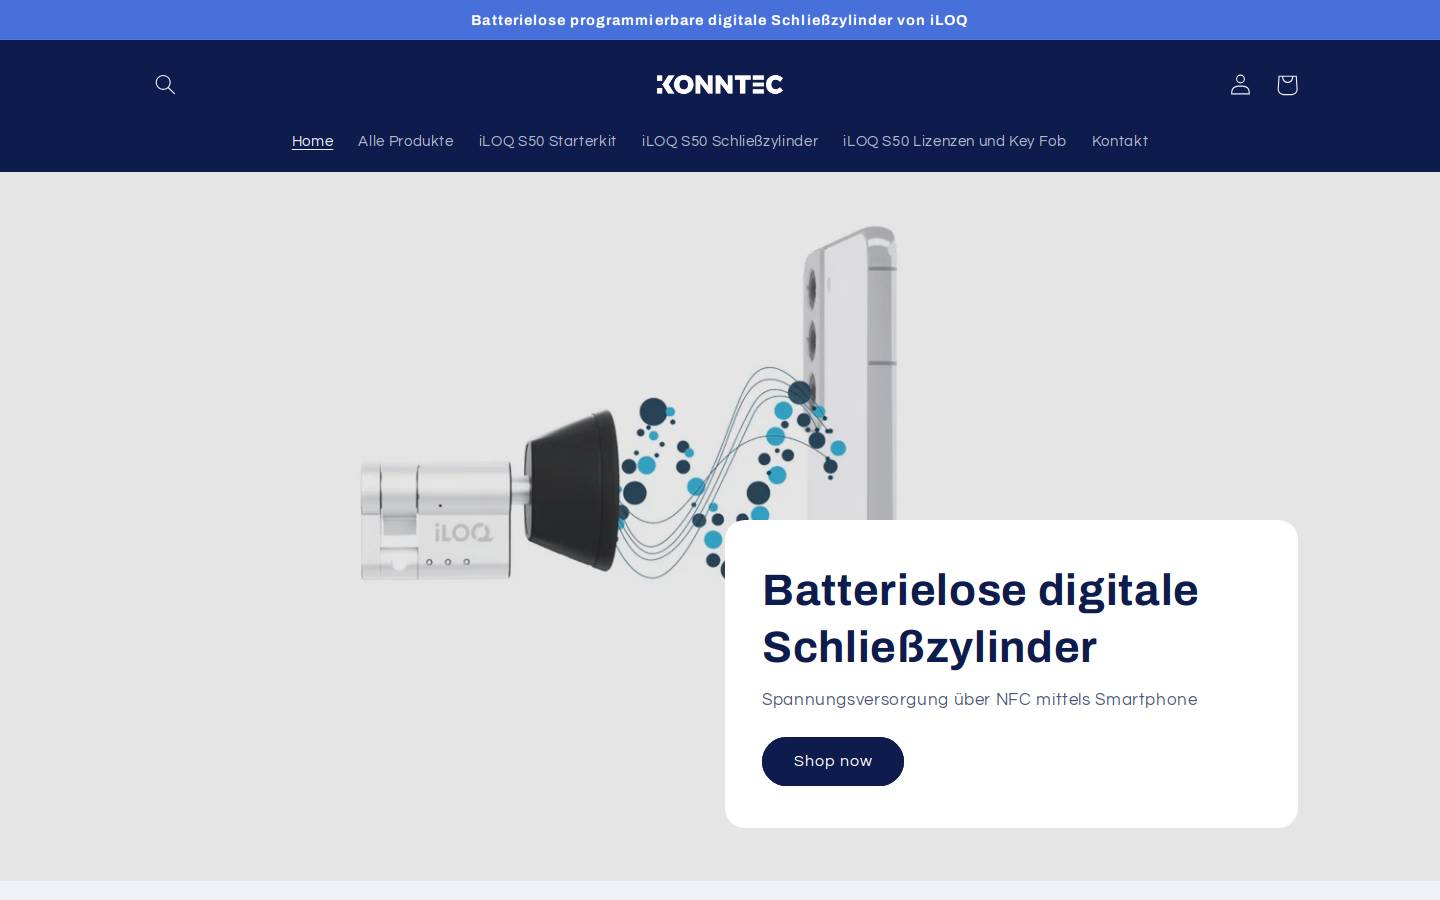This screenshot has width=1440, height=900.
Task: Click the Batterielose digitale Schließzylinder heading
Action: (x=980, y=618)
